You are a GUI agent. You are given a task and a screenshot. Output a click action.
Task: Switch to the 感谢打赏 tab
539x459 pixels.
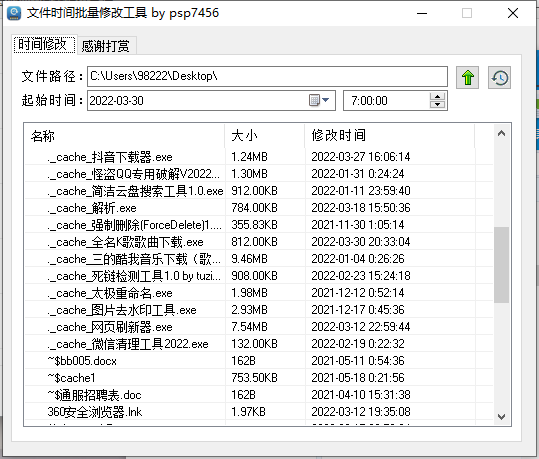106,46
